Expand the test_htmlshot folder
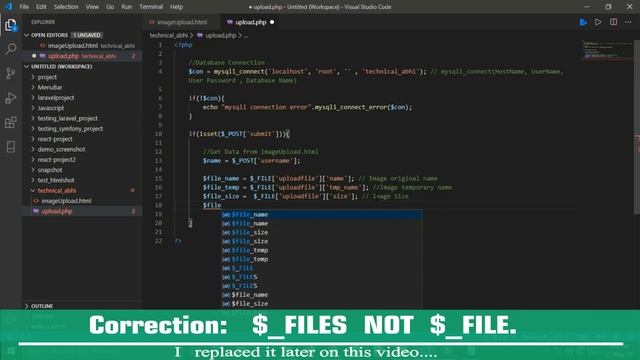This screenshot has width=640, height=360. tap(56, 180)
